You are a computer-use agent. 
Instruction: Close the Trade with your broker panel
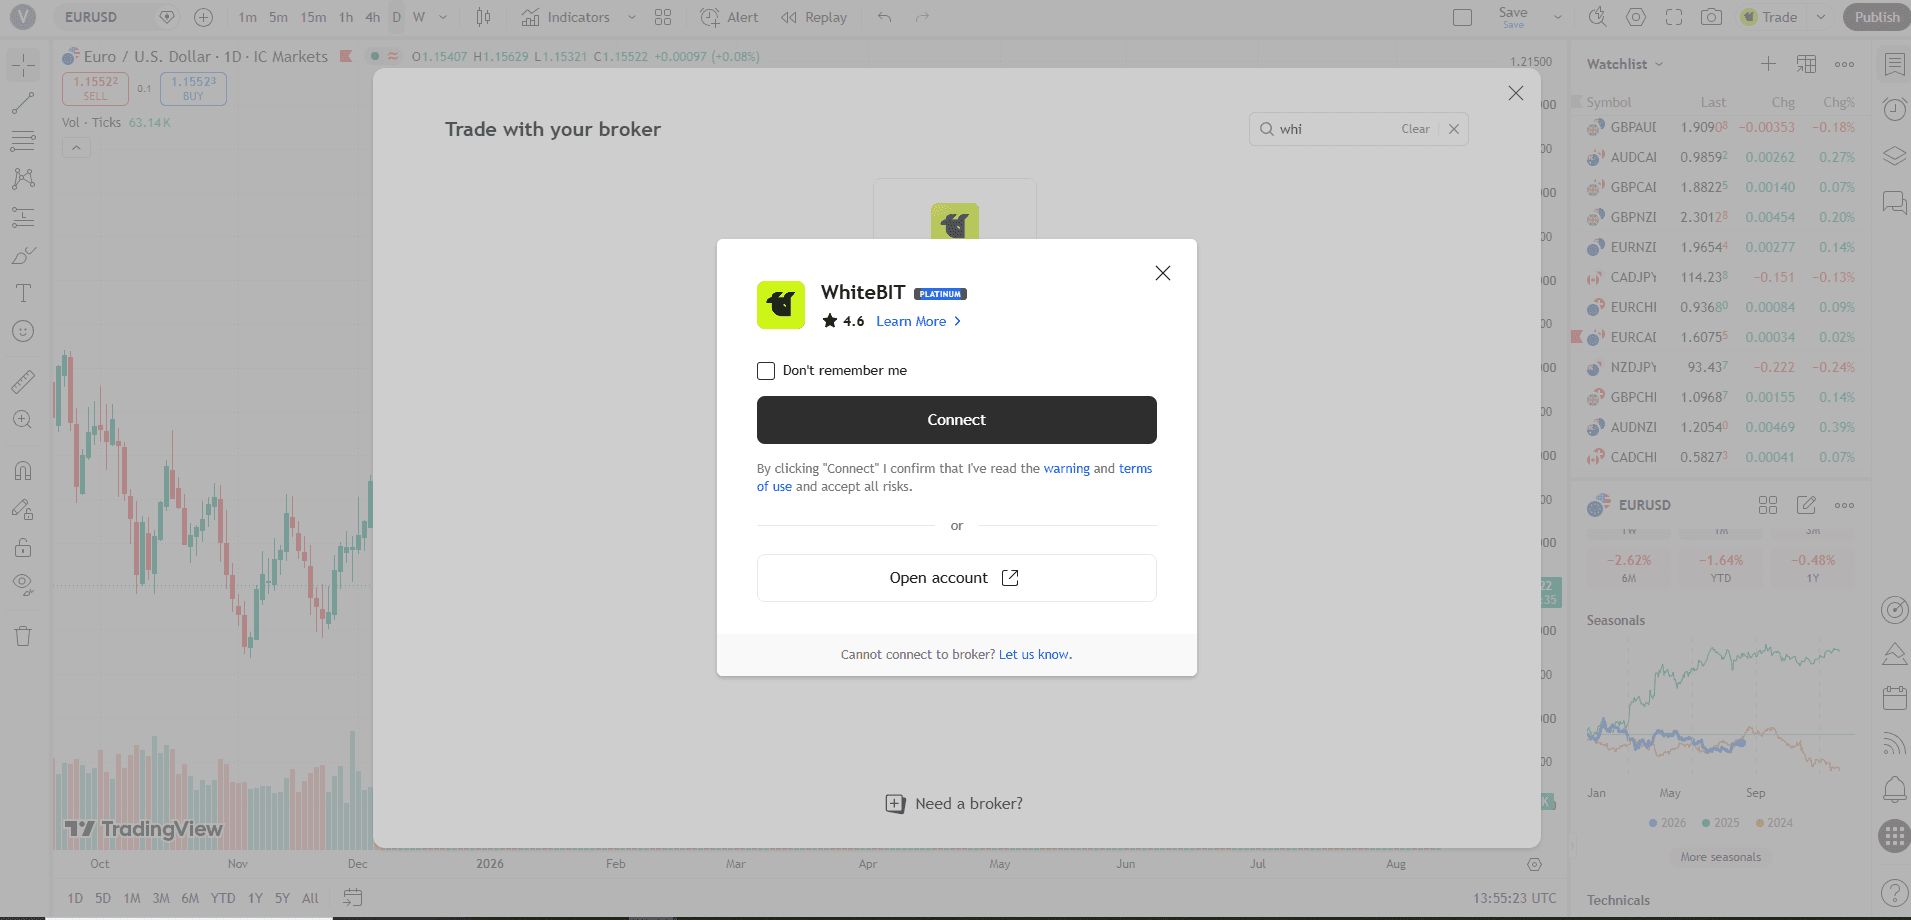pyautogui.click(x=1516, y=93)
